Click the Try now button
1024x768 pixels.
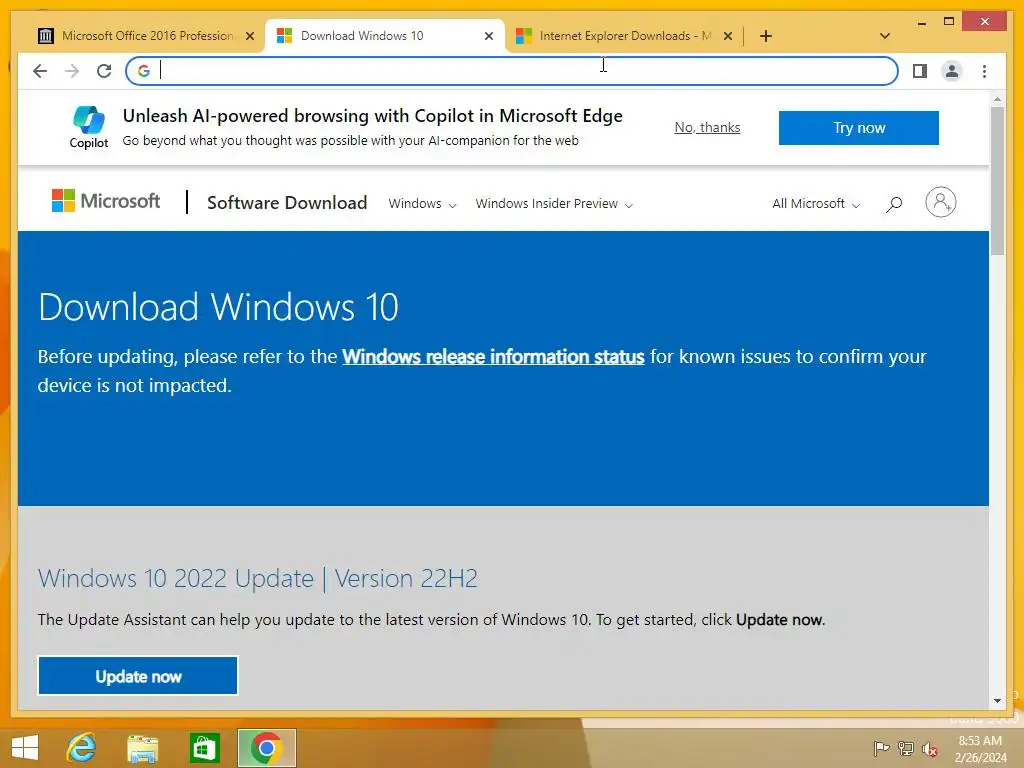(x=859, y=128)
